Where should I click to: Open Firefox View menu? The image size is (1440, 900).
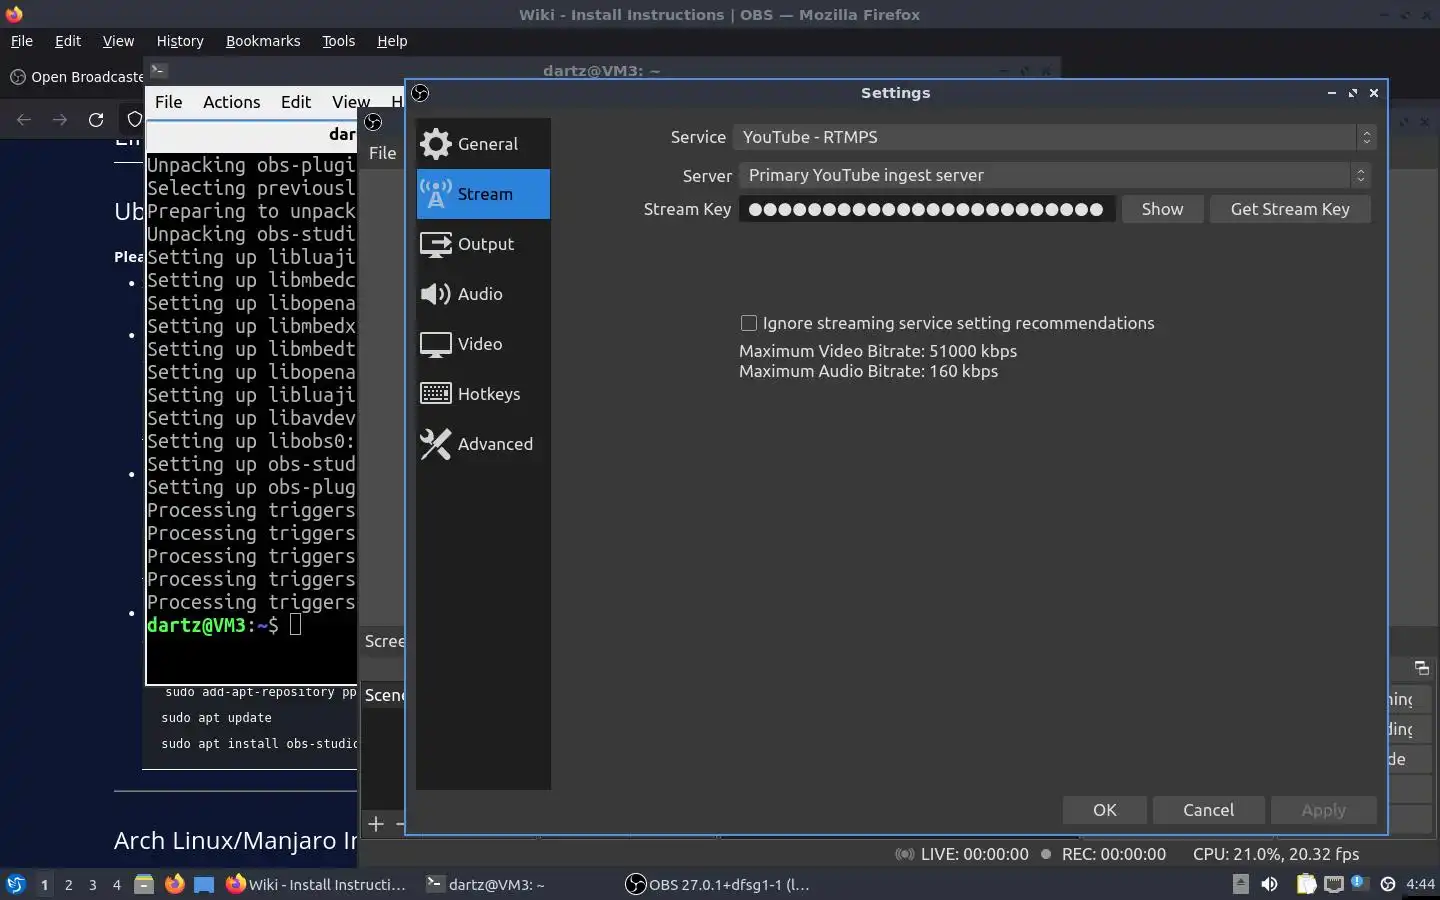click(118, 41)
